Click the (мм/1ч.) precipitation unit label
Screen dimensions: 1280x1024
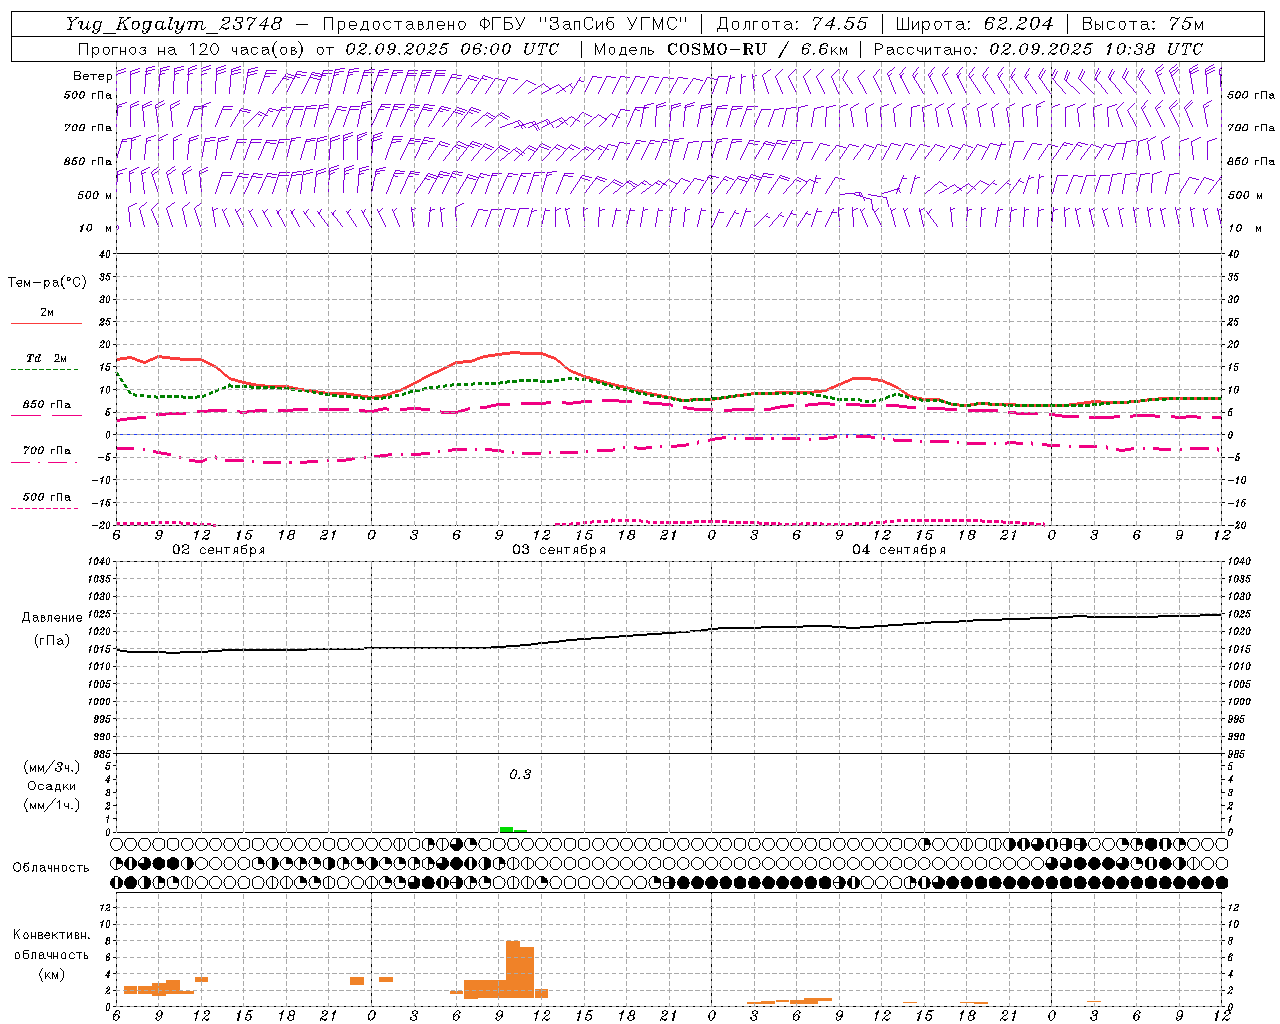(52, 805)
